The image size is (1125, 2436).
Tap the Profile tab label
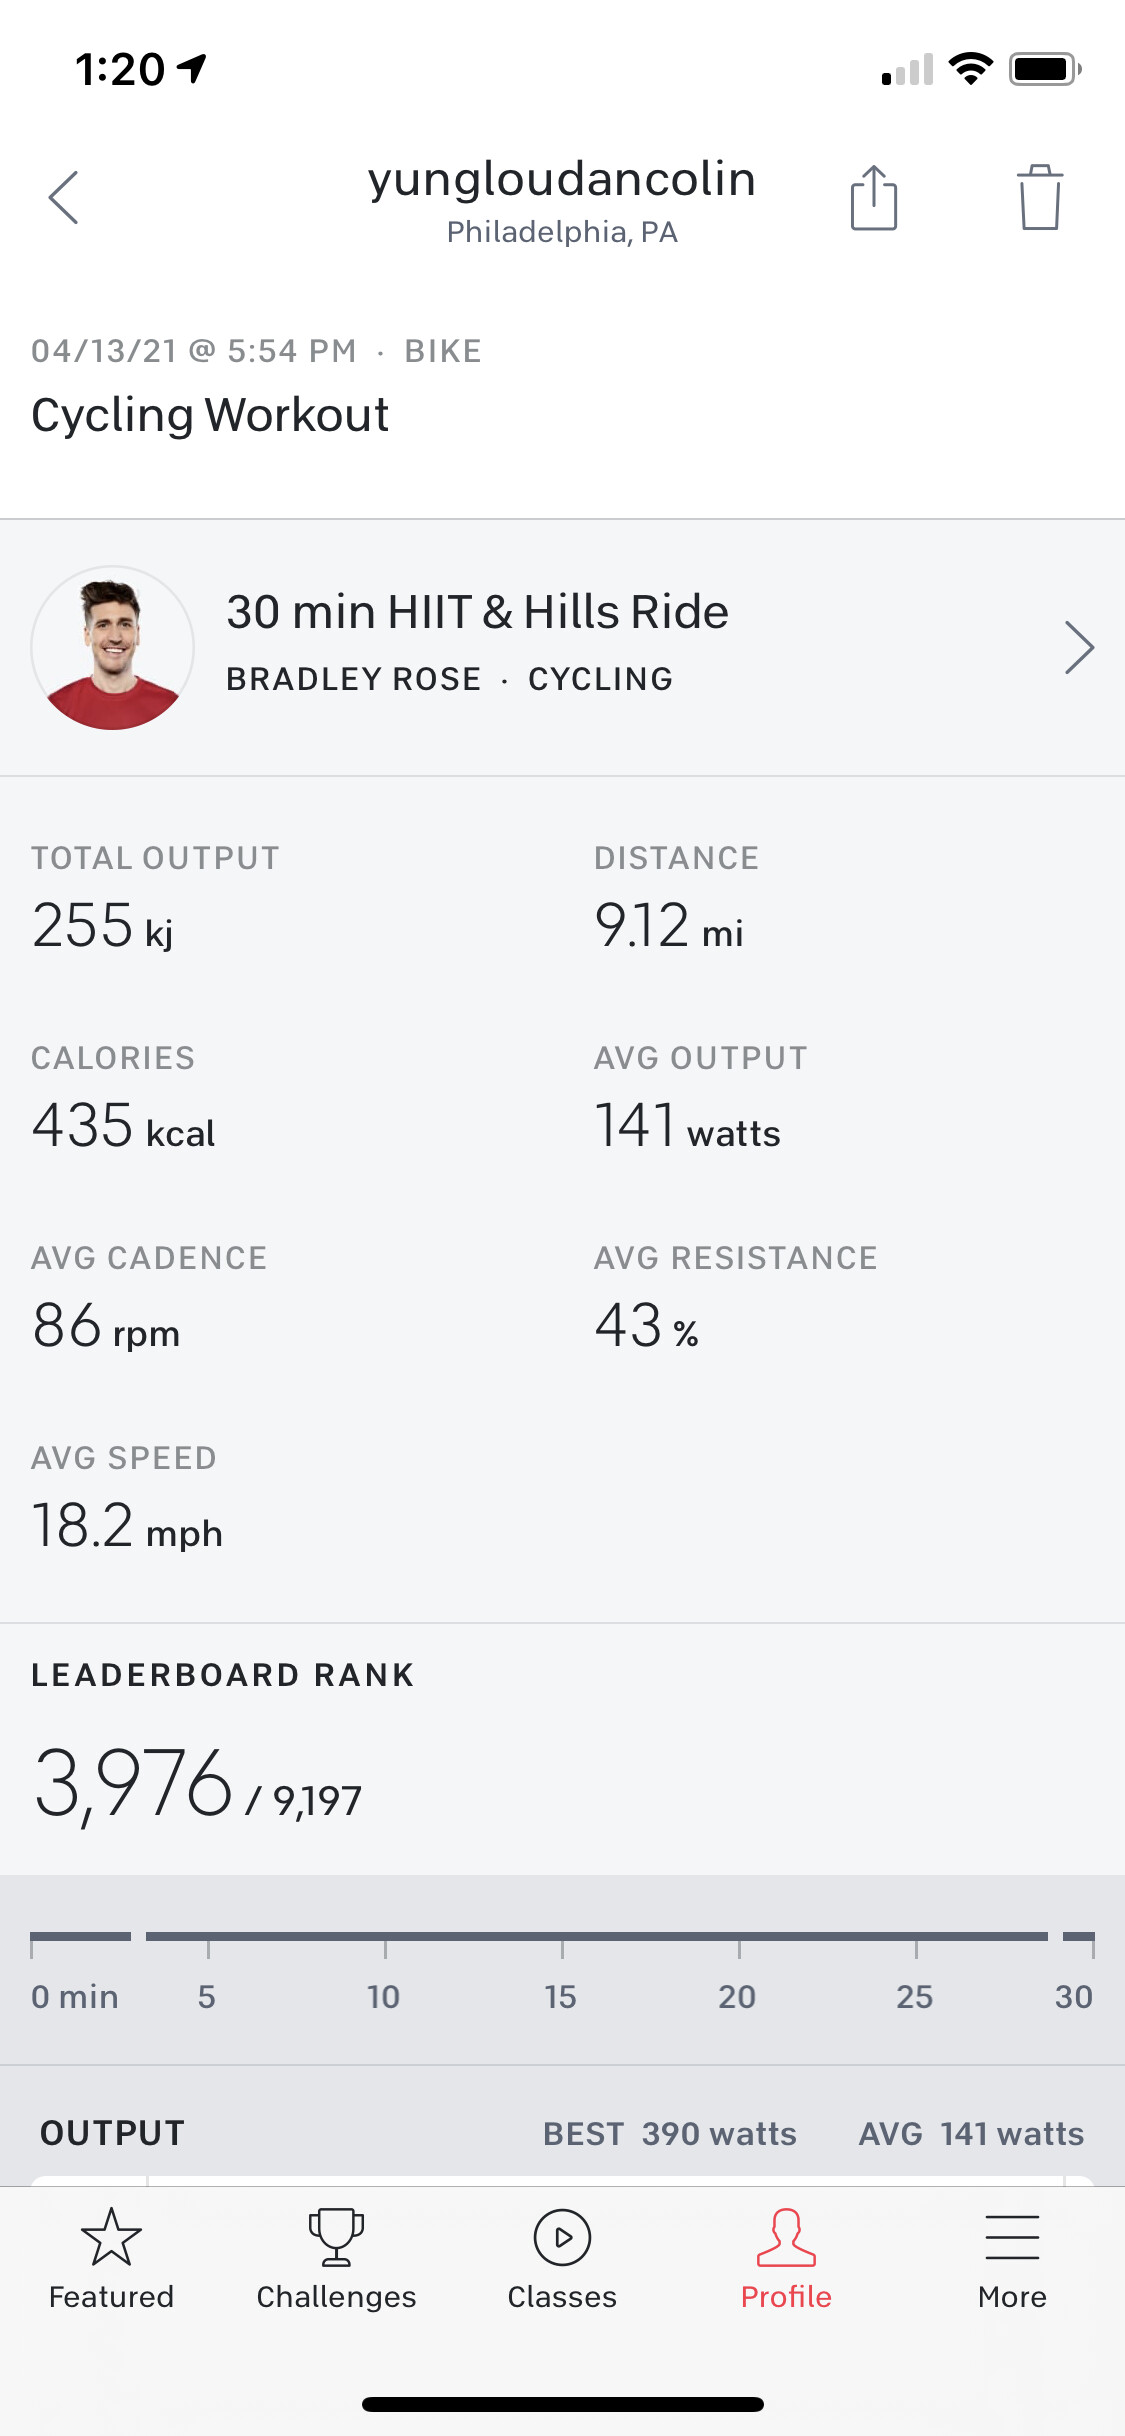pyautogui.click(x=786, y=2297)
